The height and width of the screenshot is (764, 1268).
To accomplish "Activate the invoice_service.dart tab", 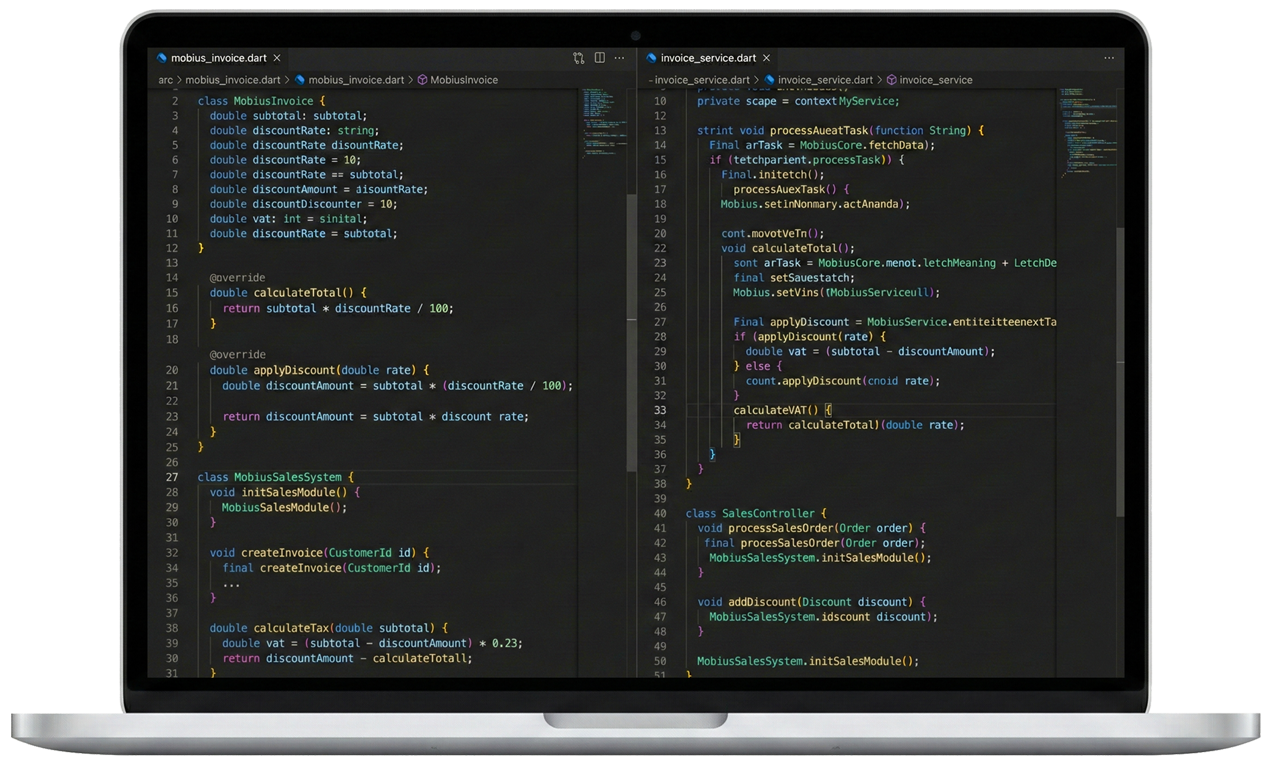I will click(707, 58).
